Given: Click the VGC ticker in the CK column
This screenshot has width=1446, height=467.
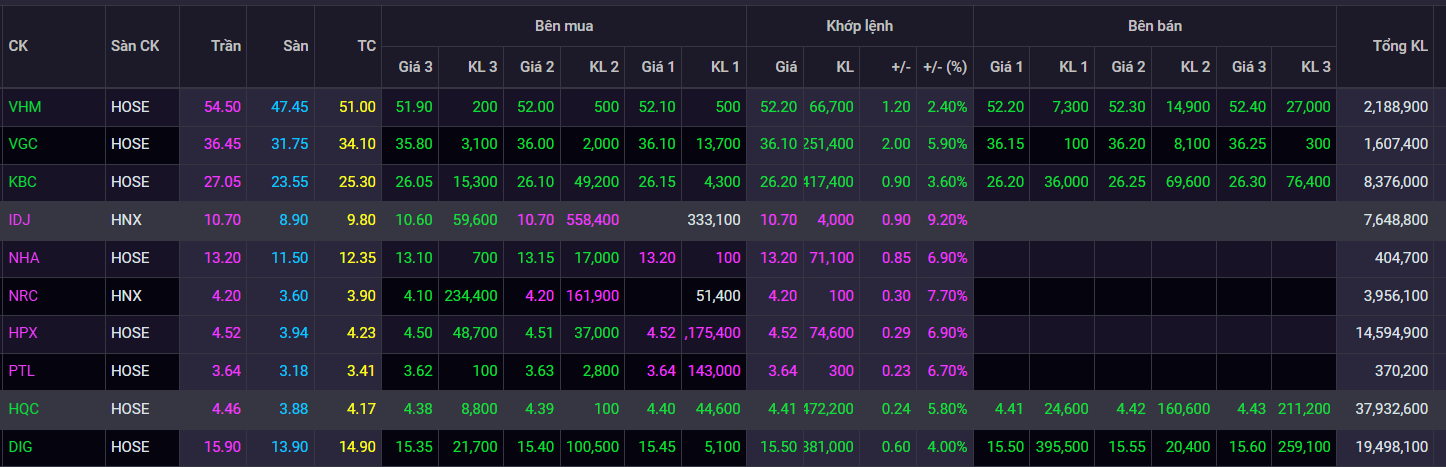Looking at the screenshot, I should click(25, 144).
